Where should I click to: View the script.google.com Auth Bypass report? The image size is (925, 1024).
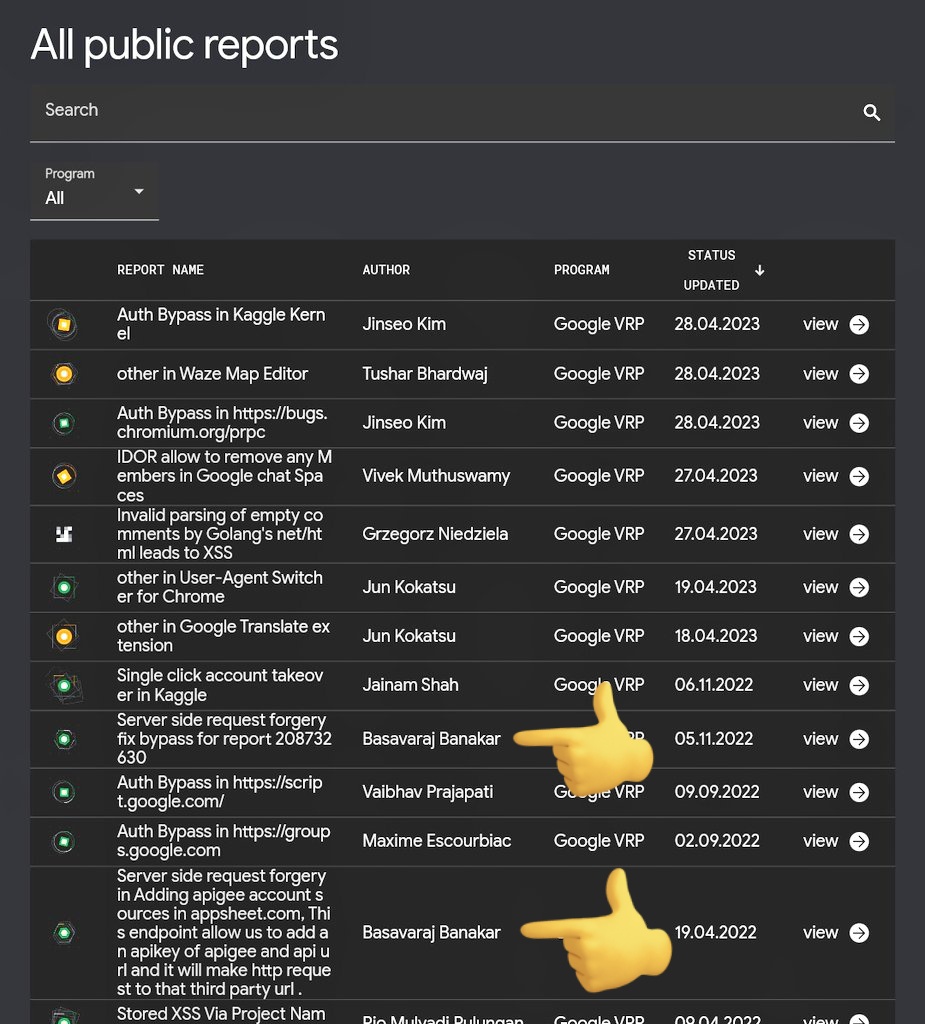coord(820,792)
